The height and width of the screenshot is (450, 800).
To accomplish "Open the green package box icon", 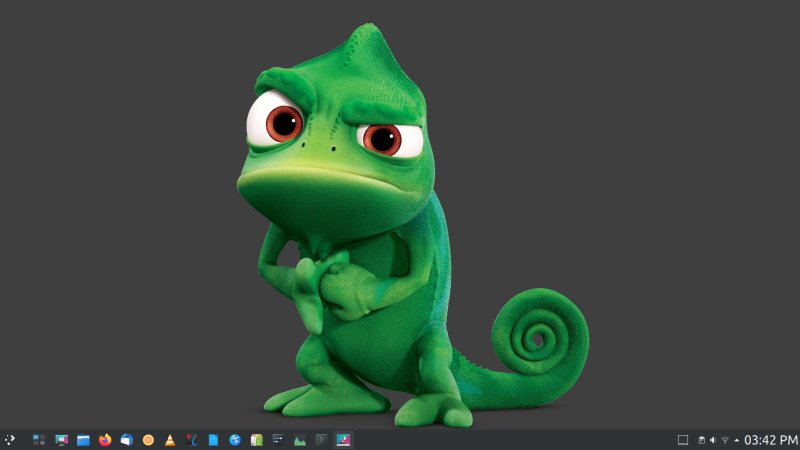I will pyautogui.click(x=257, y=440).
